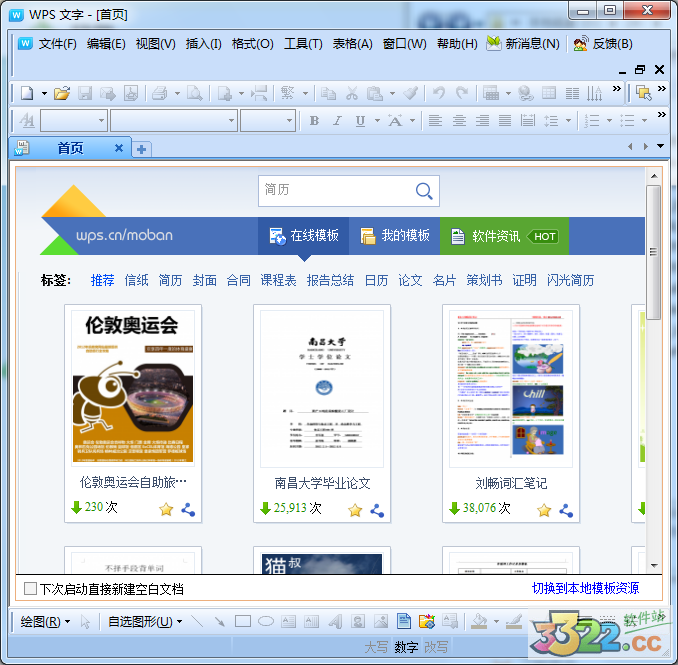Open the tab list dropdown arrow
This screenshot has width=678, height=665.
(660, 146)
